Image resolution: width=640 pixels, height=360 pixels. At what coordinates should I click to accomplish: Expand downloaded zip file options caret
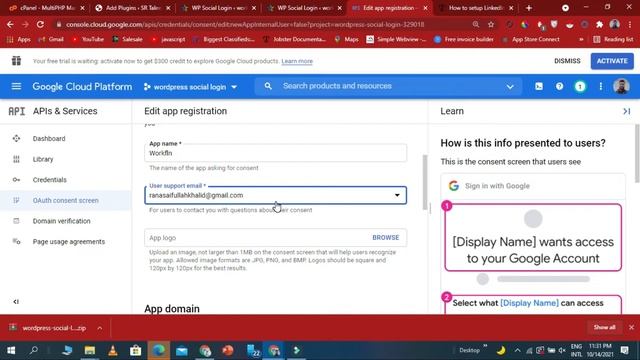pos(100,328)
